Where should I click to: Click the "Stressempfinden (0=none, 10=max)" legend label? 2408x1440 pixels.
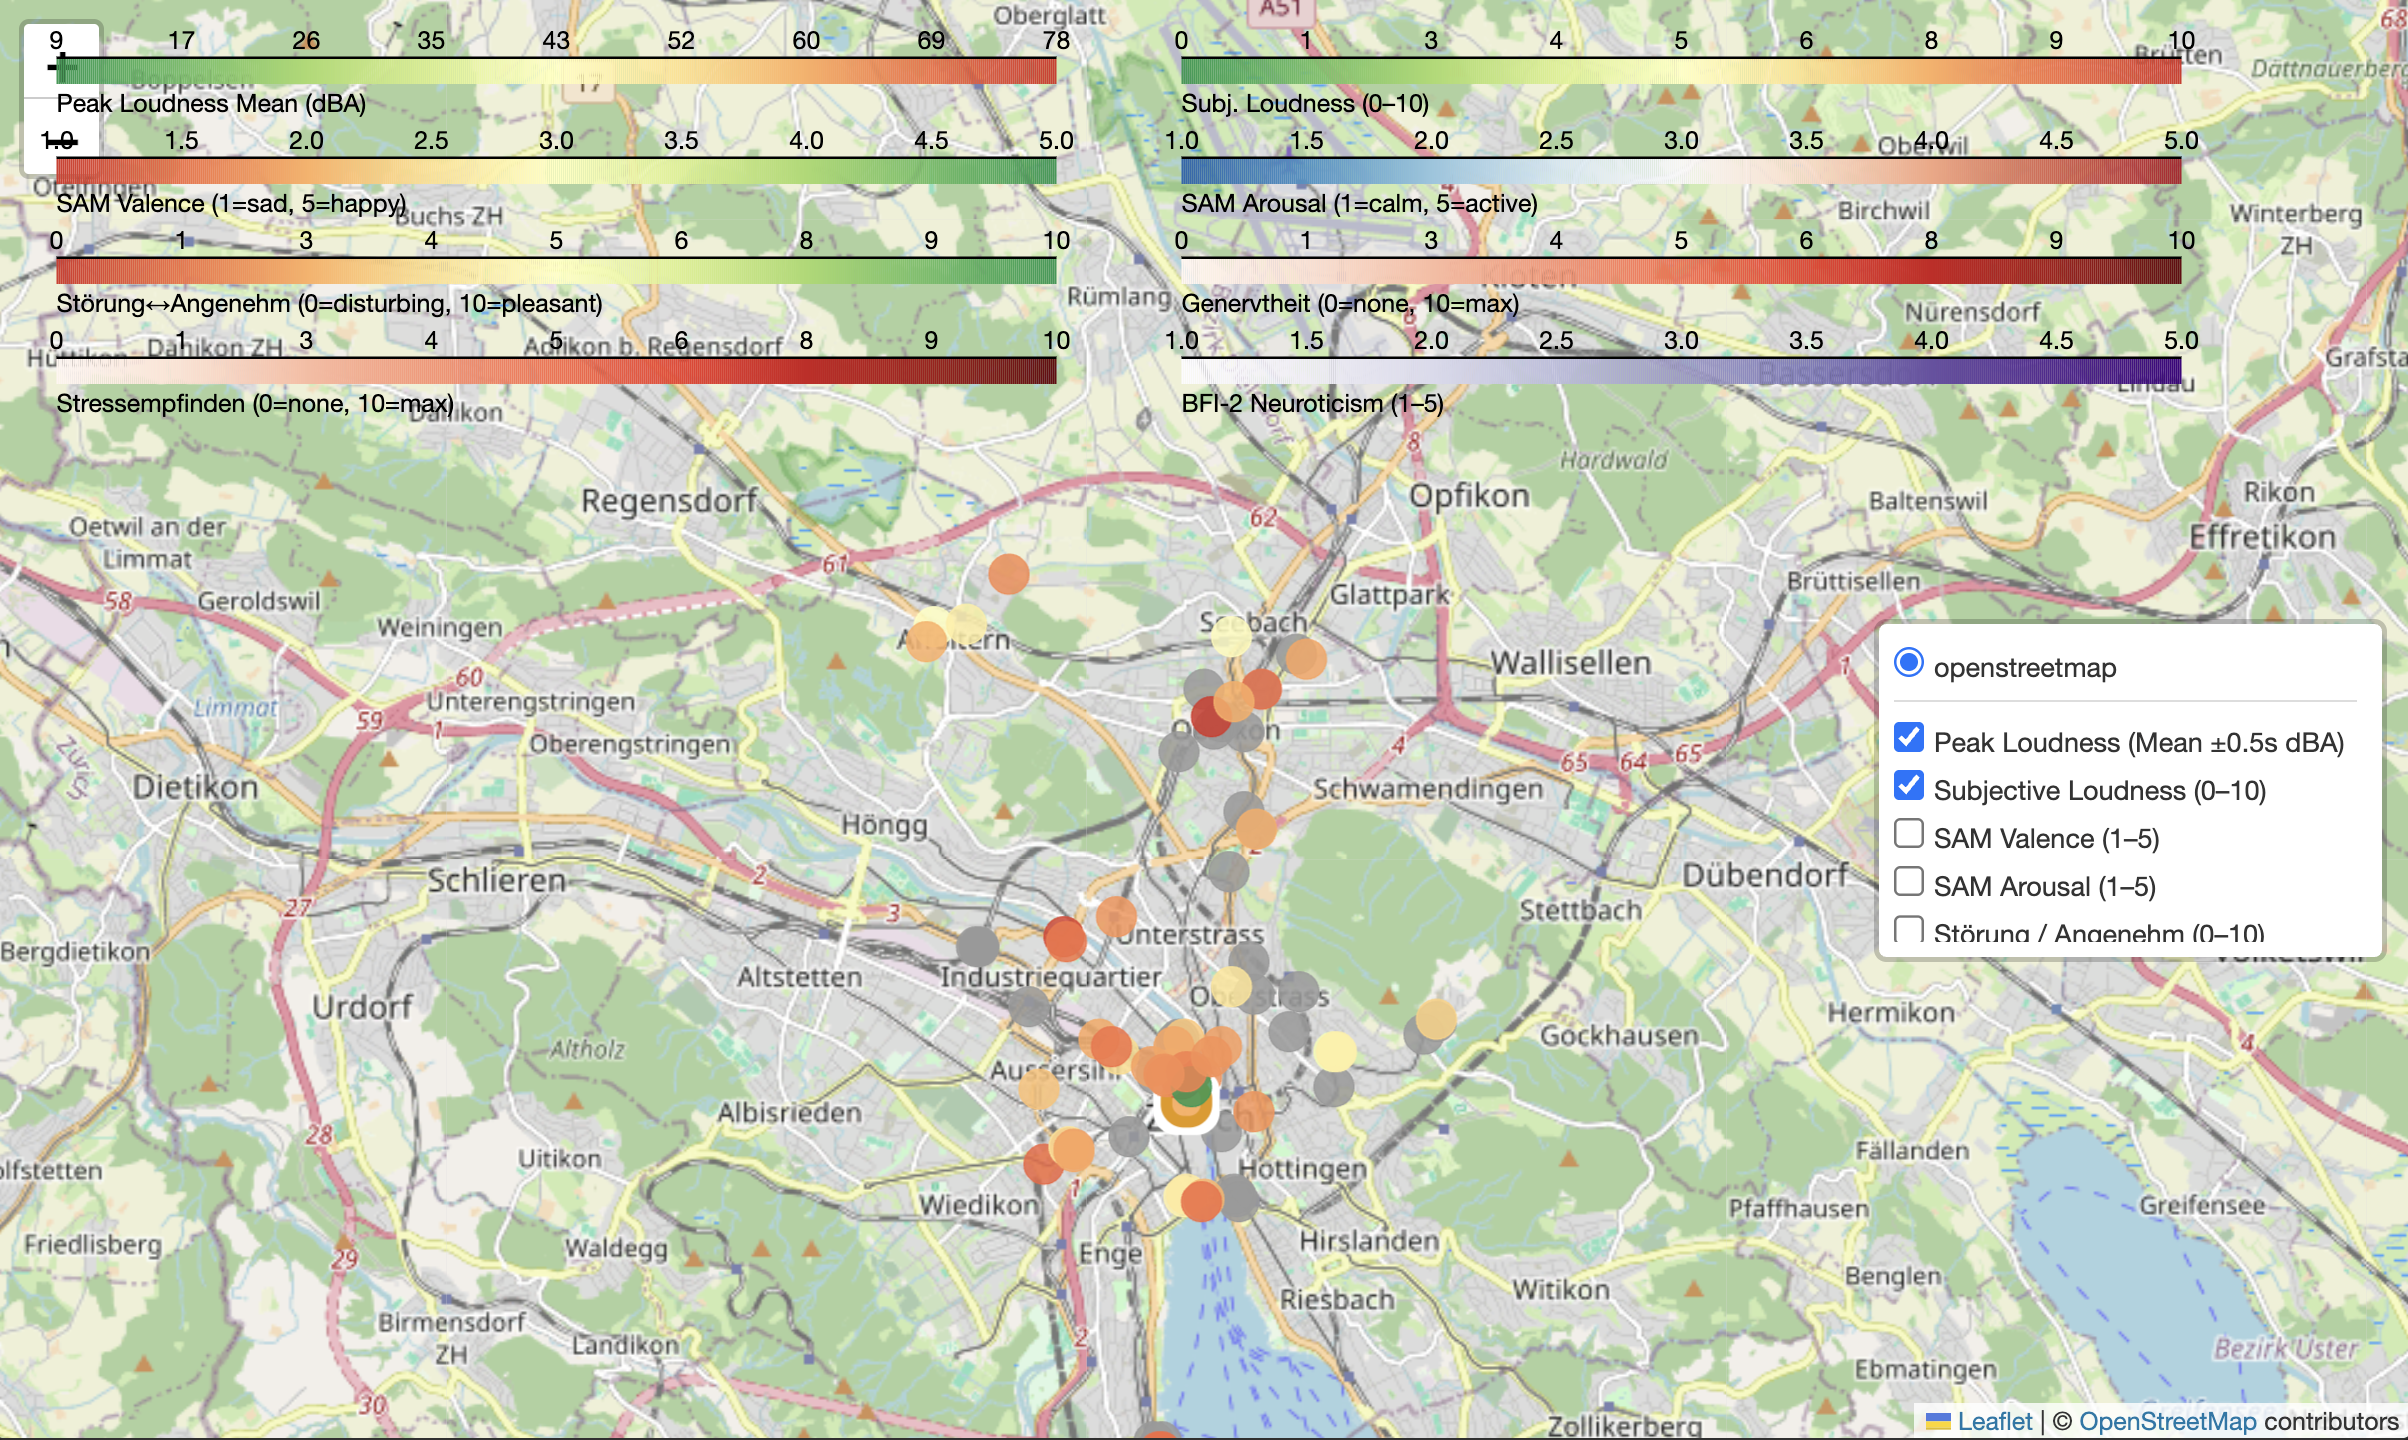(255, 403)
